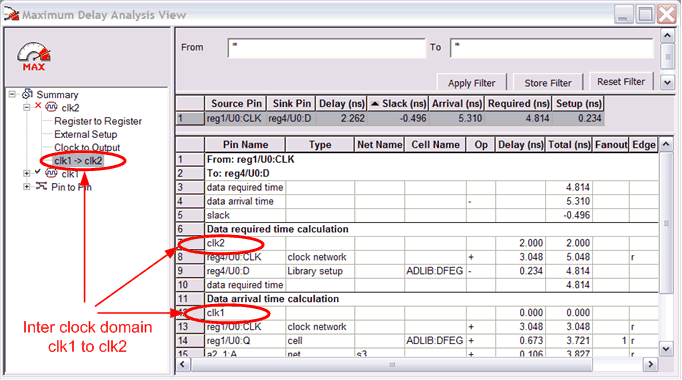Select the Summary tree item

pos(57,94)
